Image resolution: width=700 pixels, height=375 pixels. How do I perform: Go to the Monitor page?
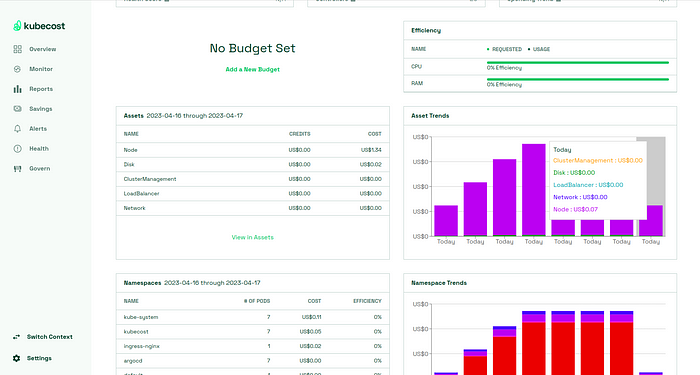(41, 69)
